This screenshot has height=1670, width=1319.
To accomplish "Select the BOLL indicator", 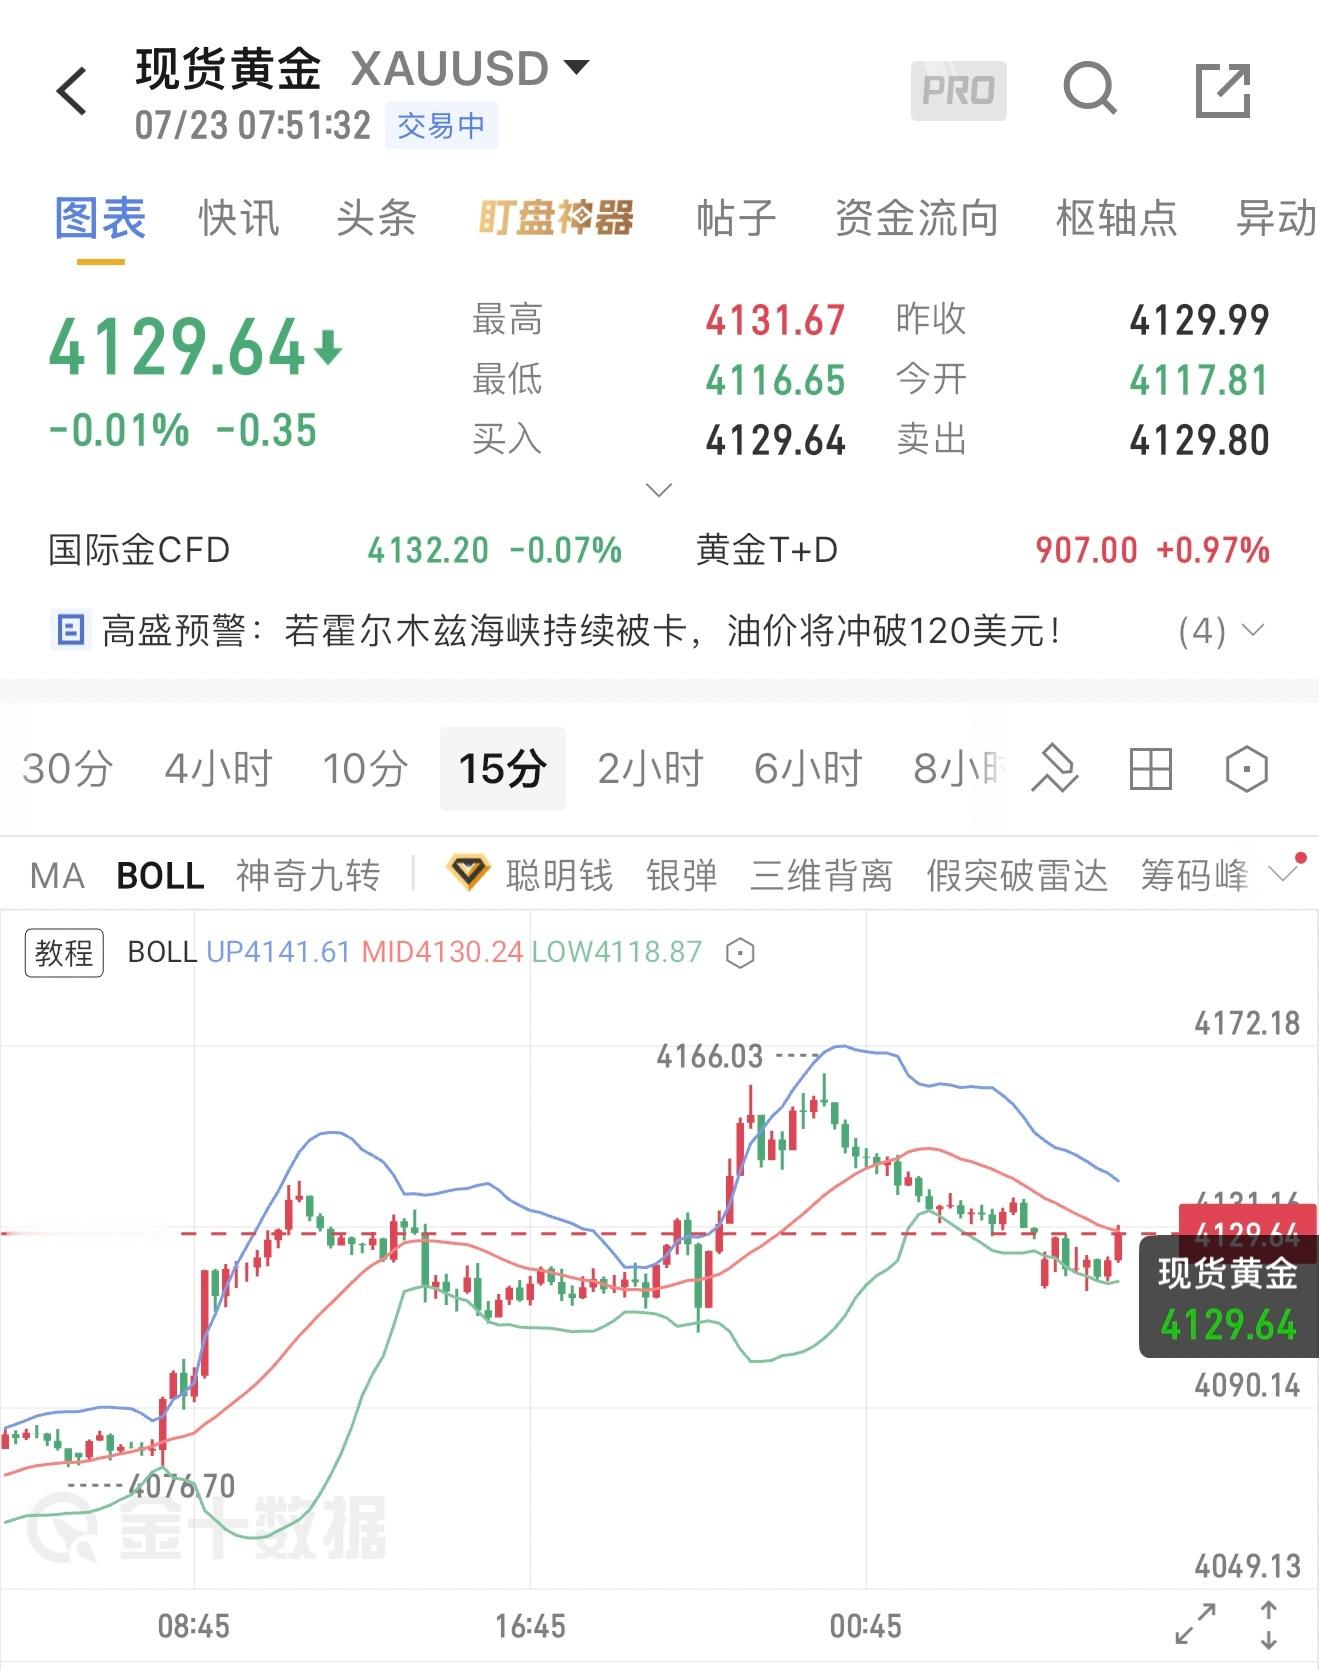I will coord(161,876).
